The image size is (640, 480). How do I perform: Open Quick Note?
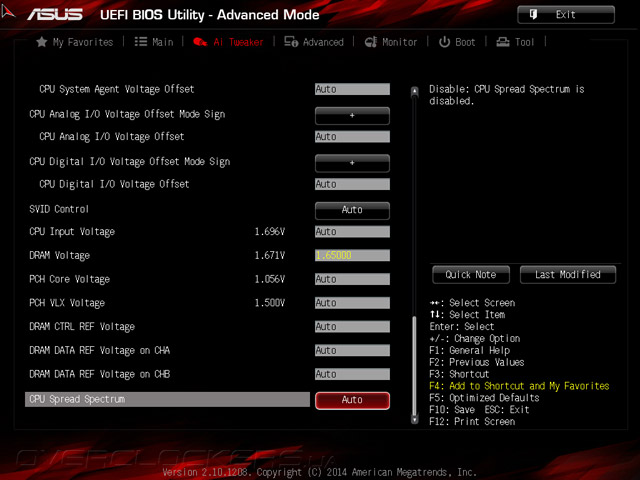471,275
